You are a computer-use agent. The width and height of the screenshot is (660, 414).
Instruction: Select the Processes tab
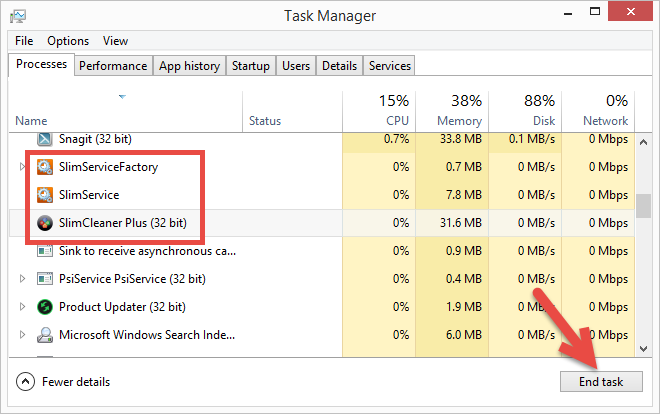41,64
